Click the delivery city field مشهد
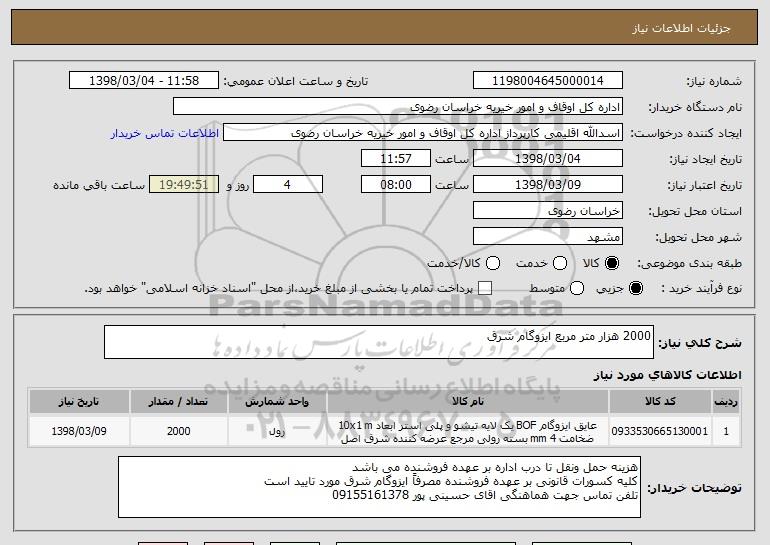This screenshot has width=770, height=545. point(548,237)
